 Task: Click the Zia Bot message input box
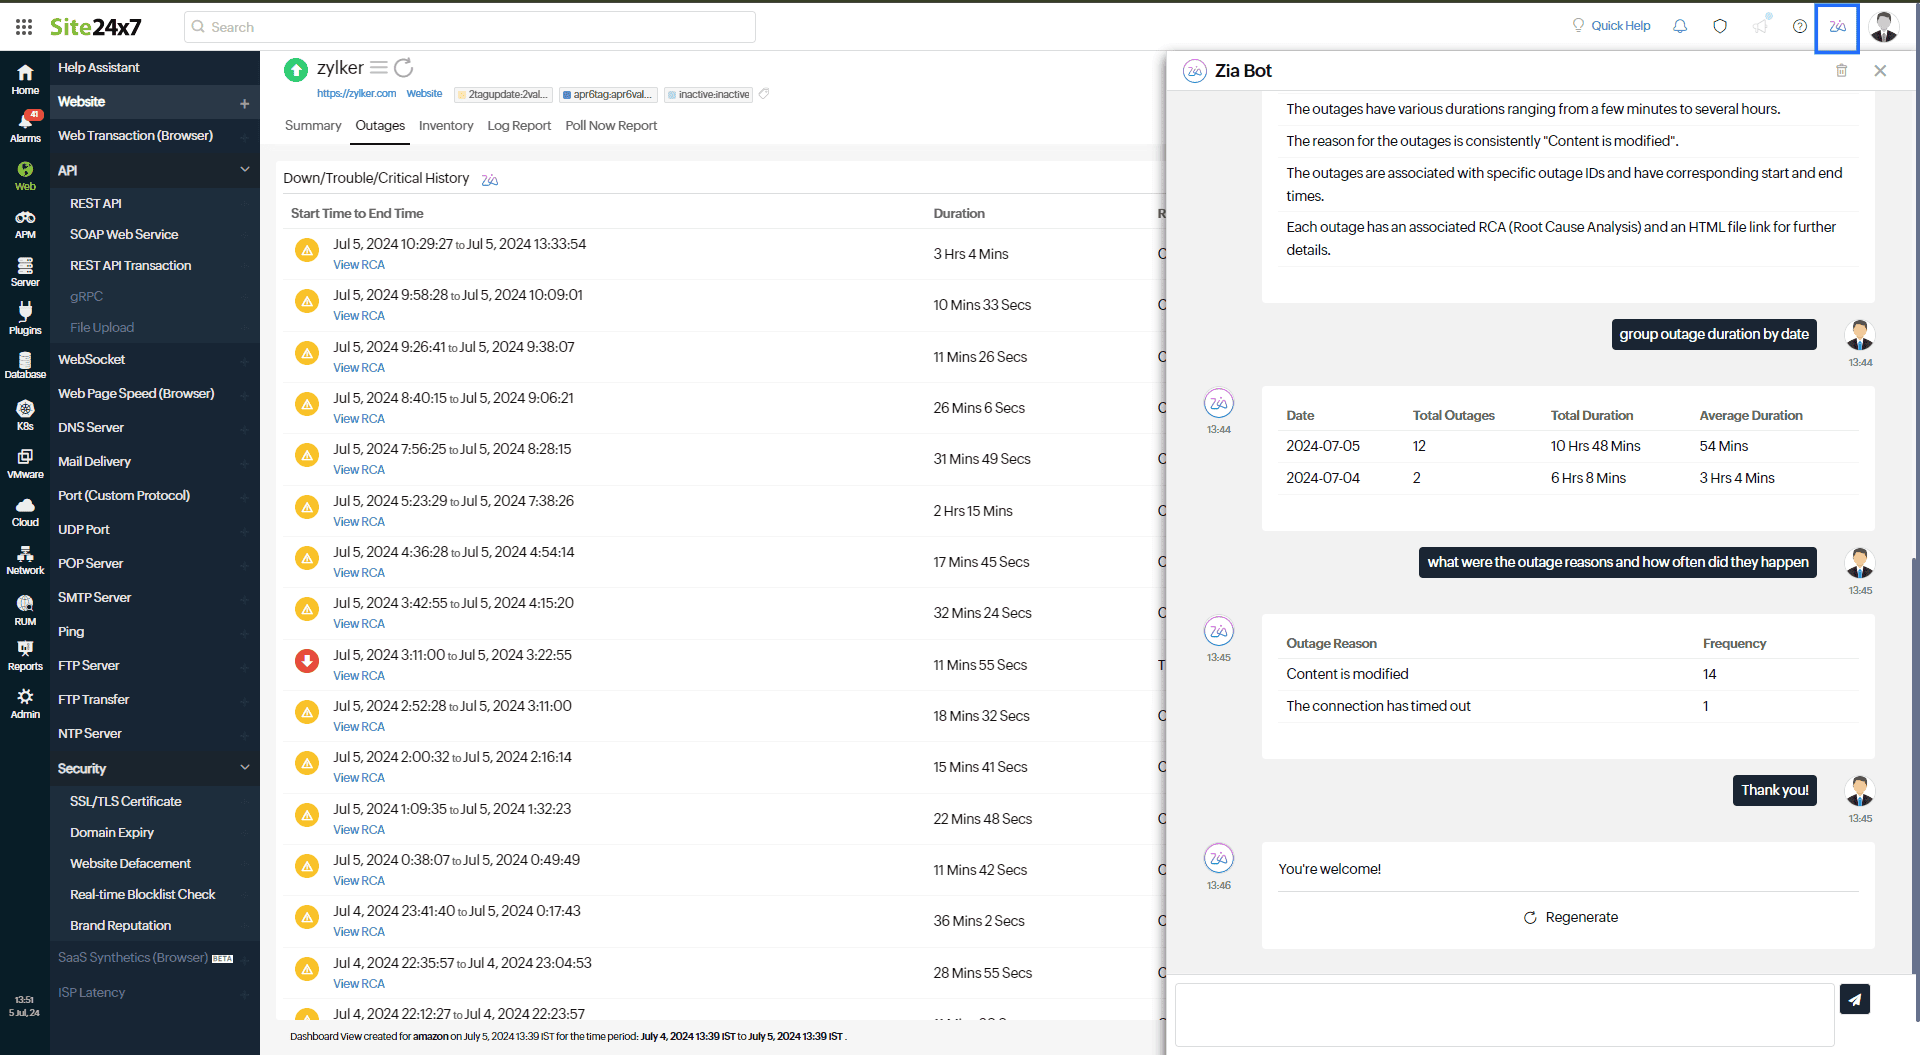[1504, 1015]
